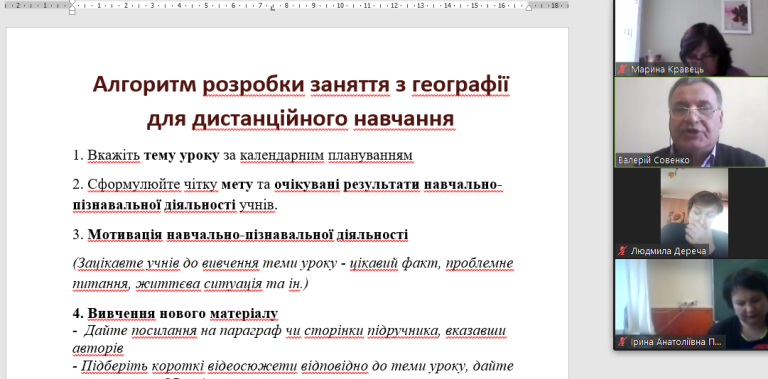This screenshot has width=768, height=379.
Task: Click the muted microphone icon beside Марина Кравець
Action: coord(623,70)
